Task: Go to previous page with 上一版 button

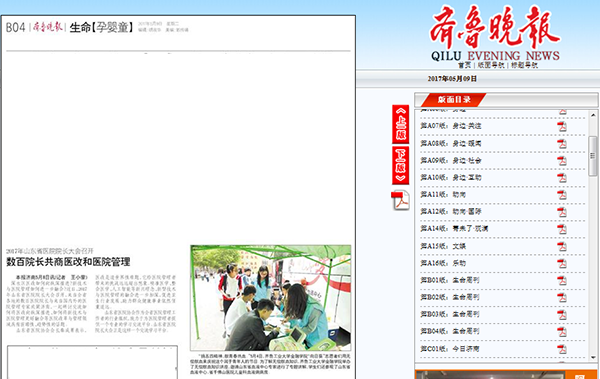Action: point(401,124)
